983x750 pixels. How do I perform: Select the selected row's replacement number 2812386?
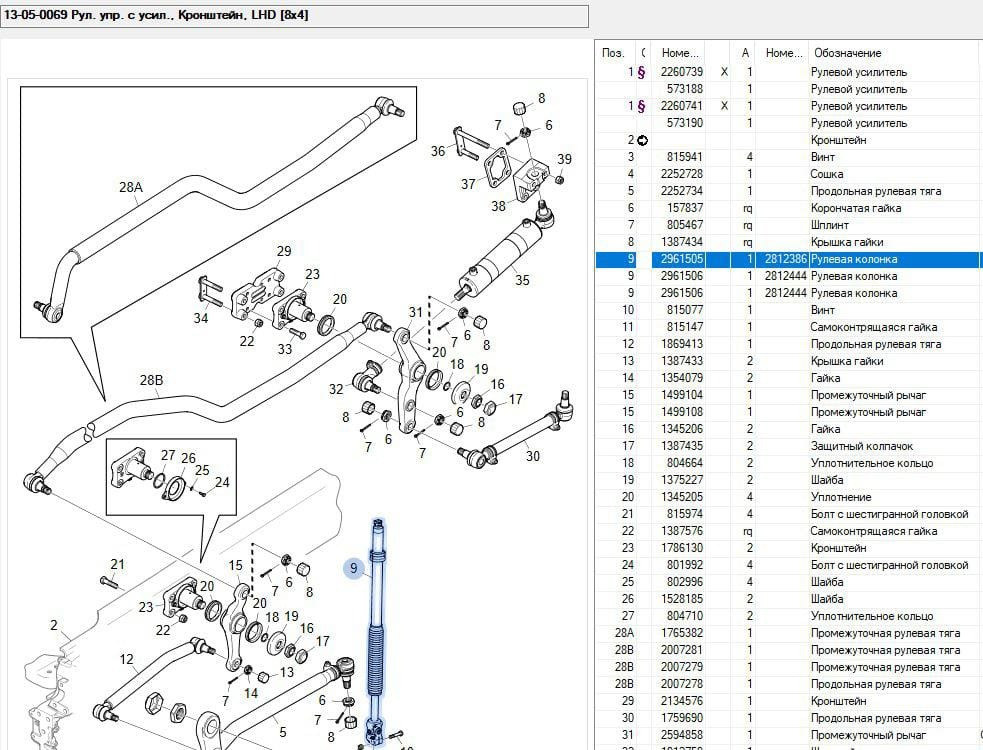pos(785,259)
